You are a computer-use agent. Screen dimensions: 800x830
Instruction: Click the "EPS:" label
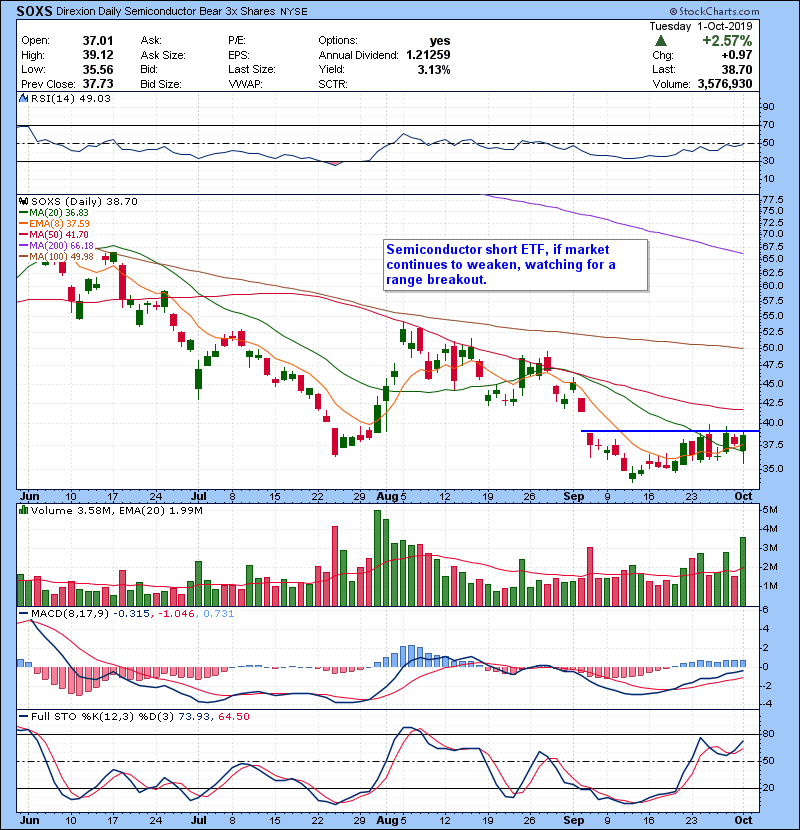point(239,55)
